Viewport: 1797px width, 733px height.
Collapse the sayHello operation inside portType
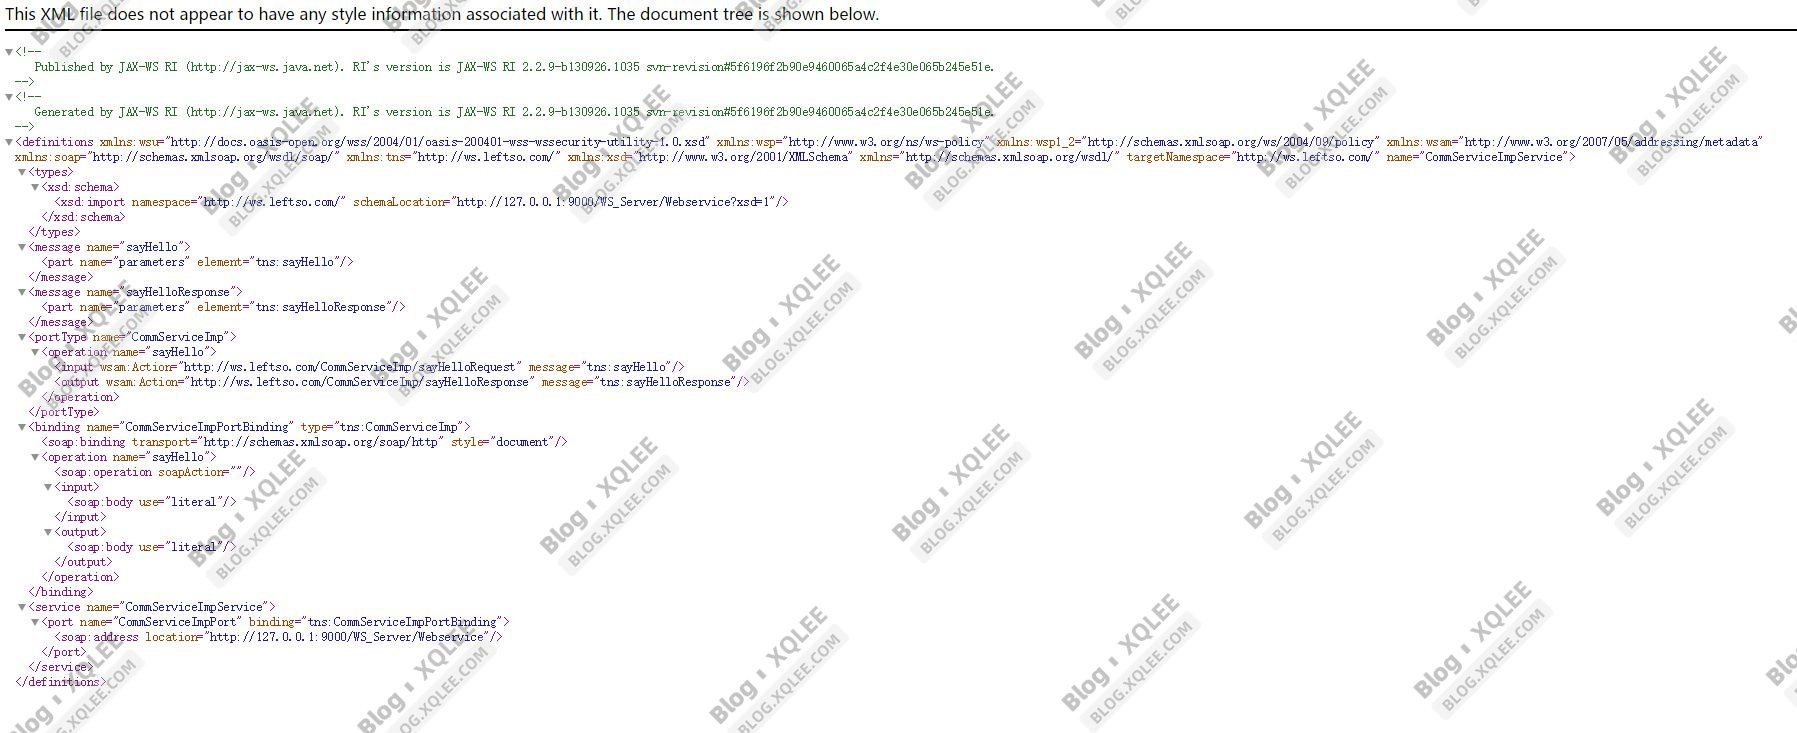35,352
